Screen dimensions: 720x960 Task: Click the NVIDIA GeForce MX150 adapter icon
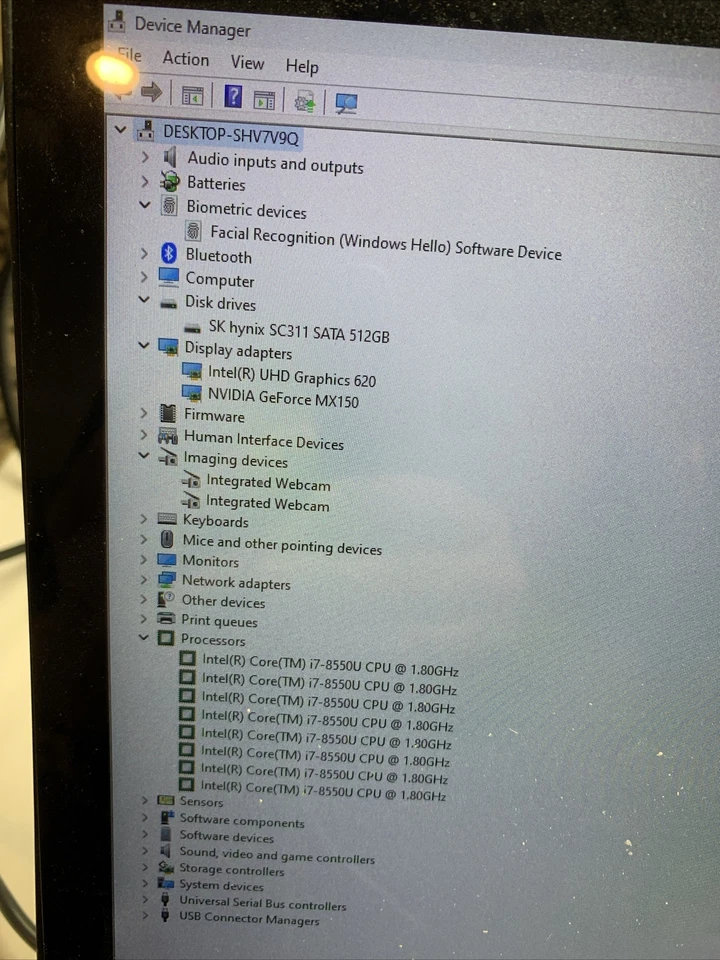point(192,392)
